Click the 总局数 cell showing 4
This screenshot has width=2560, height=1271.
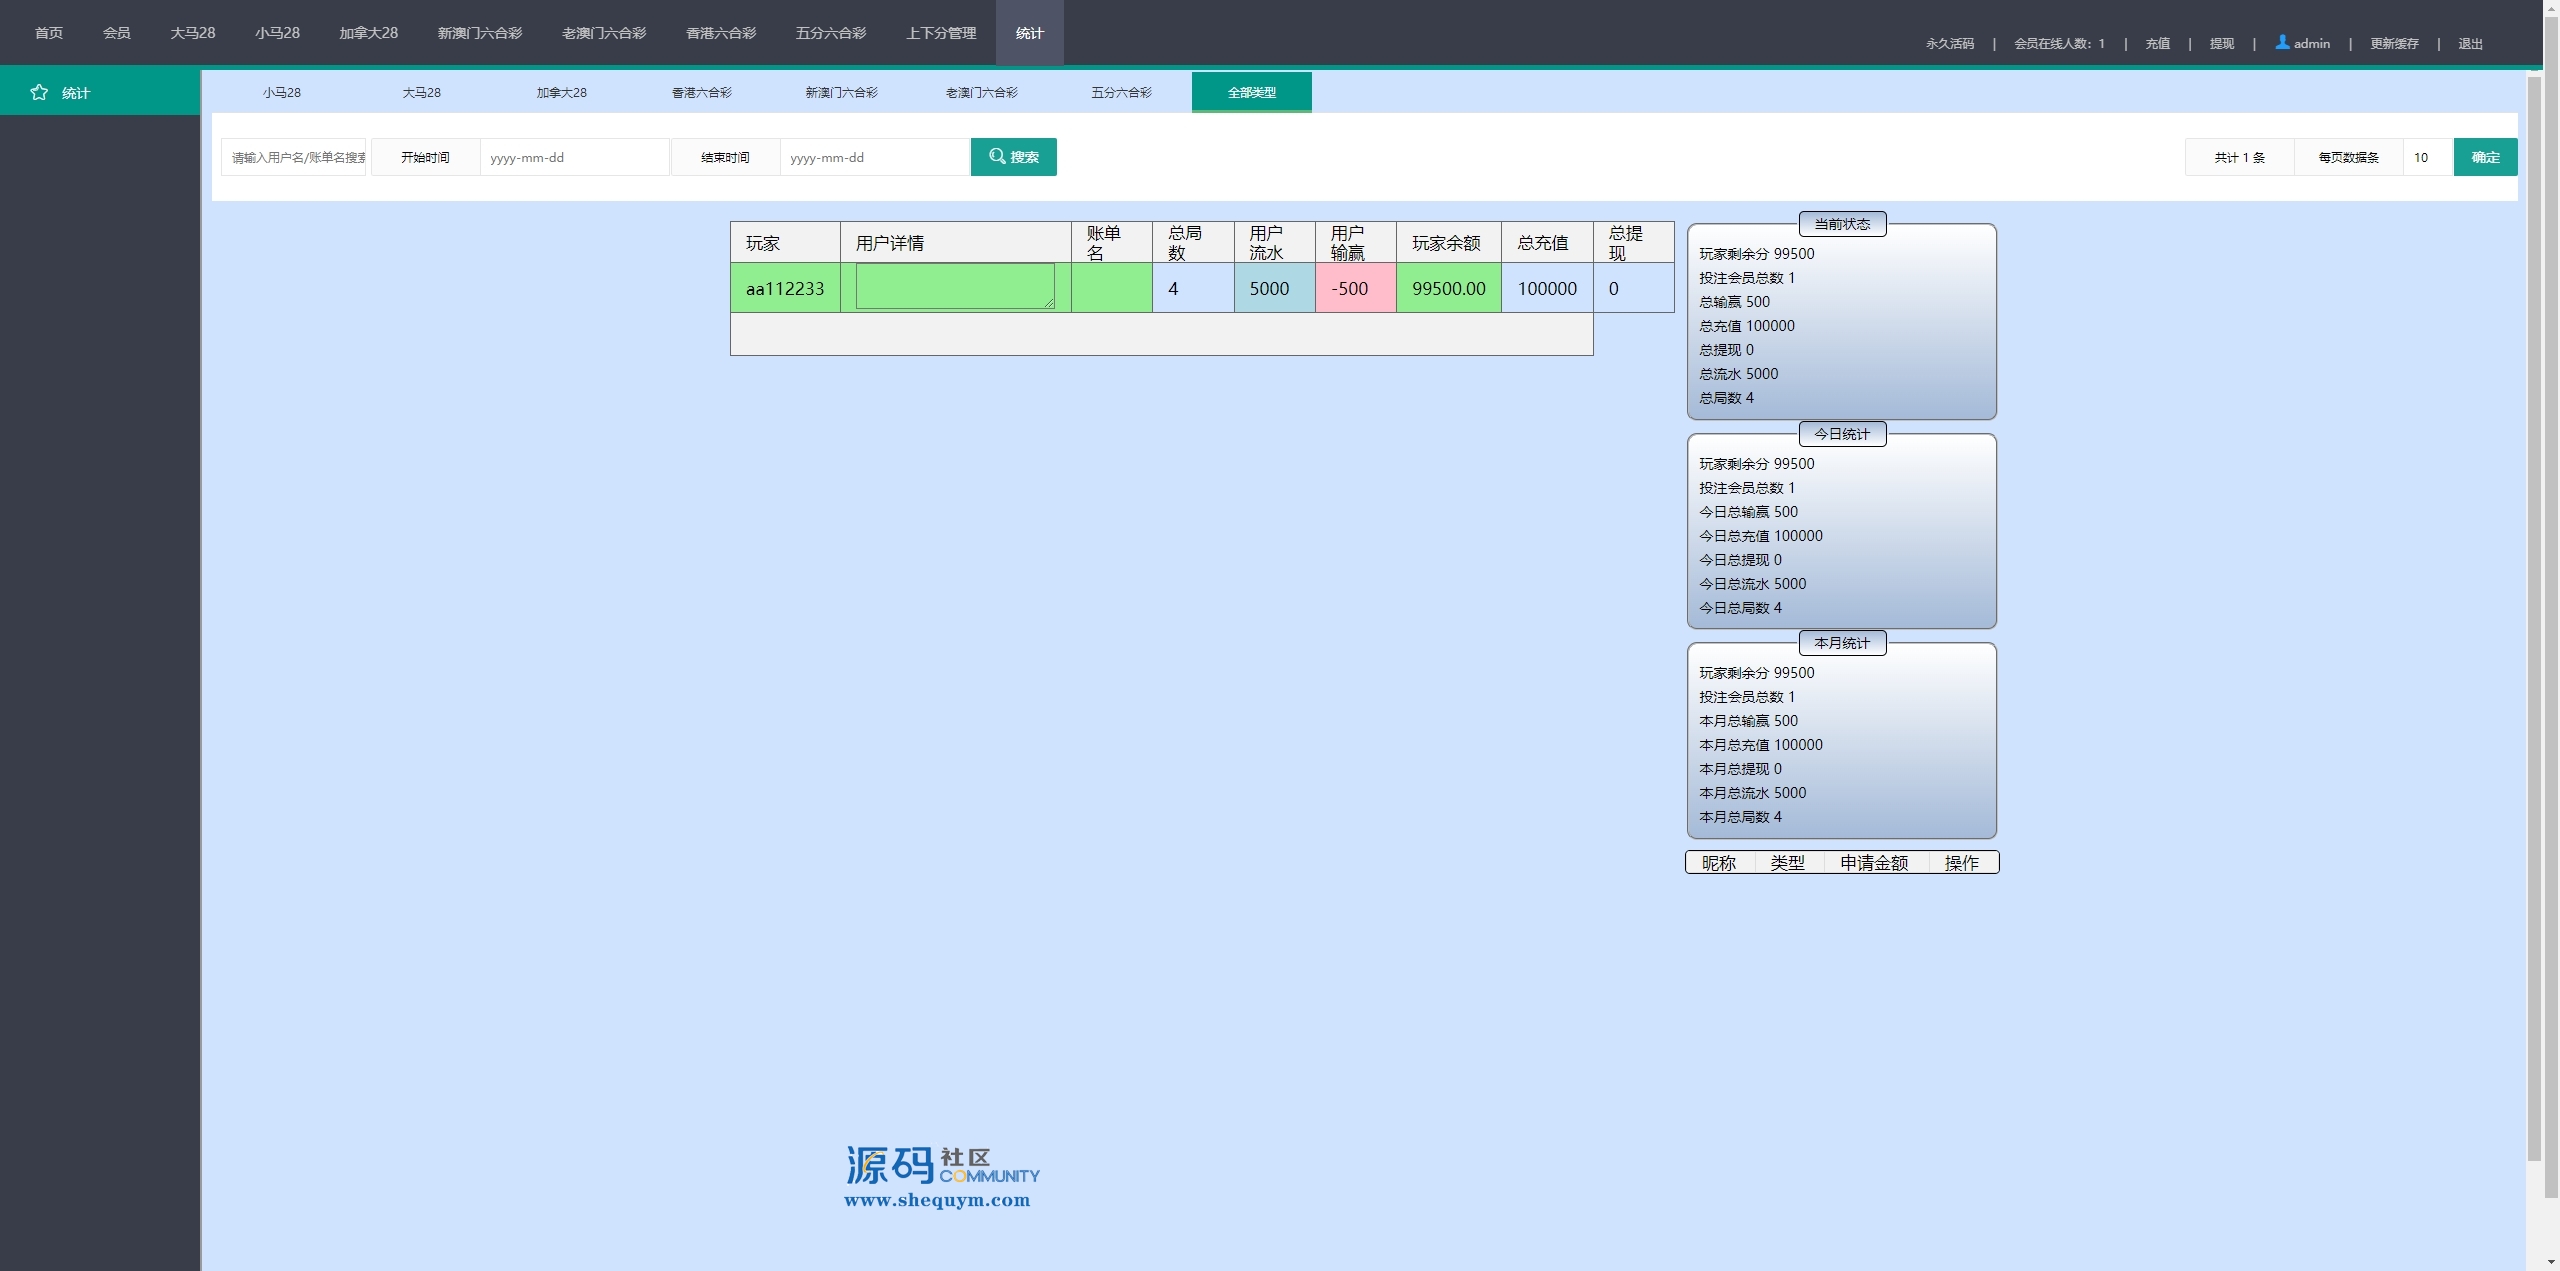click(1193, 288)
